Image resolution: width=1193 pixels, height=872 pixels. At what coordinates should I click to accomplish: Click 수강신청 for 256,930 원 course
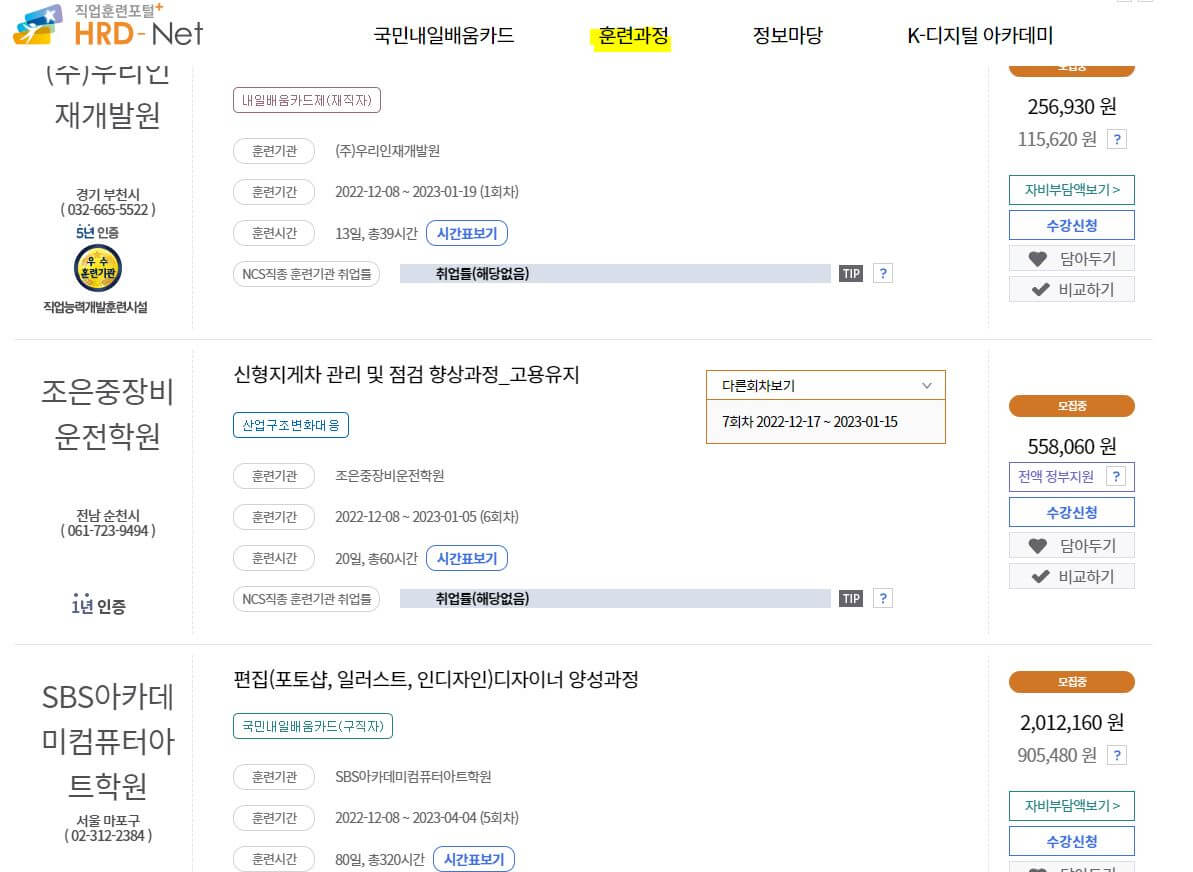click(x=1071, y=225)
